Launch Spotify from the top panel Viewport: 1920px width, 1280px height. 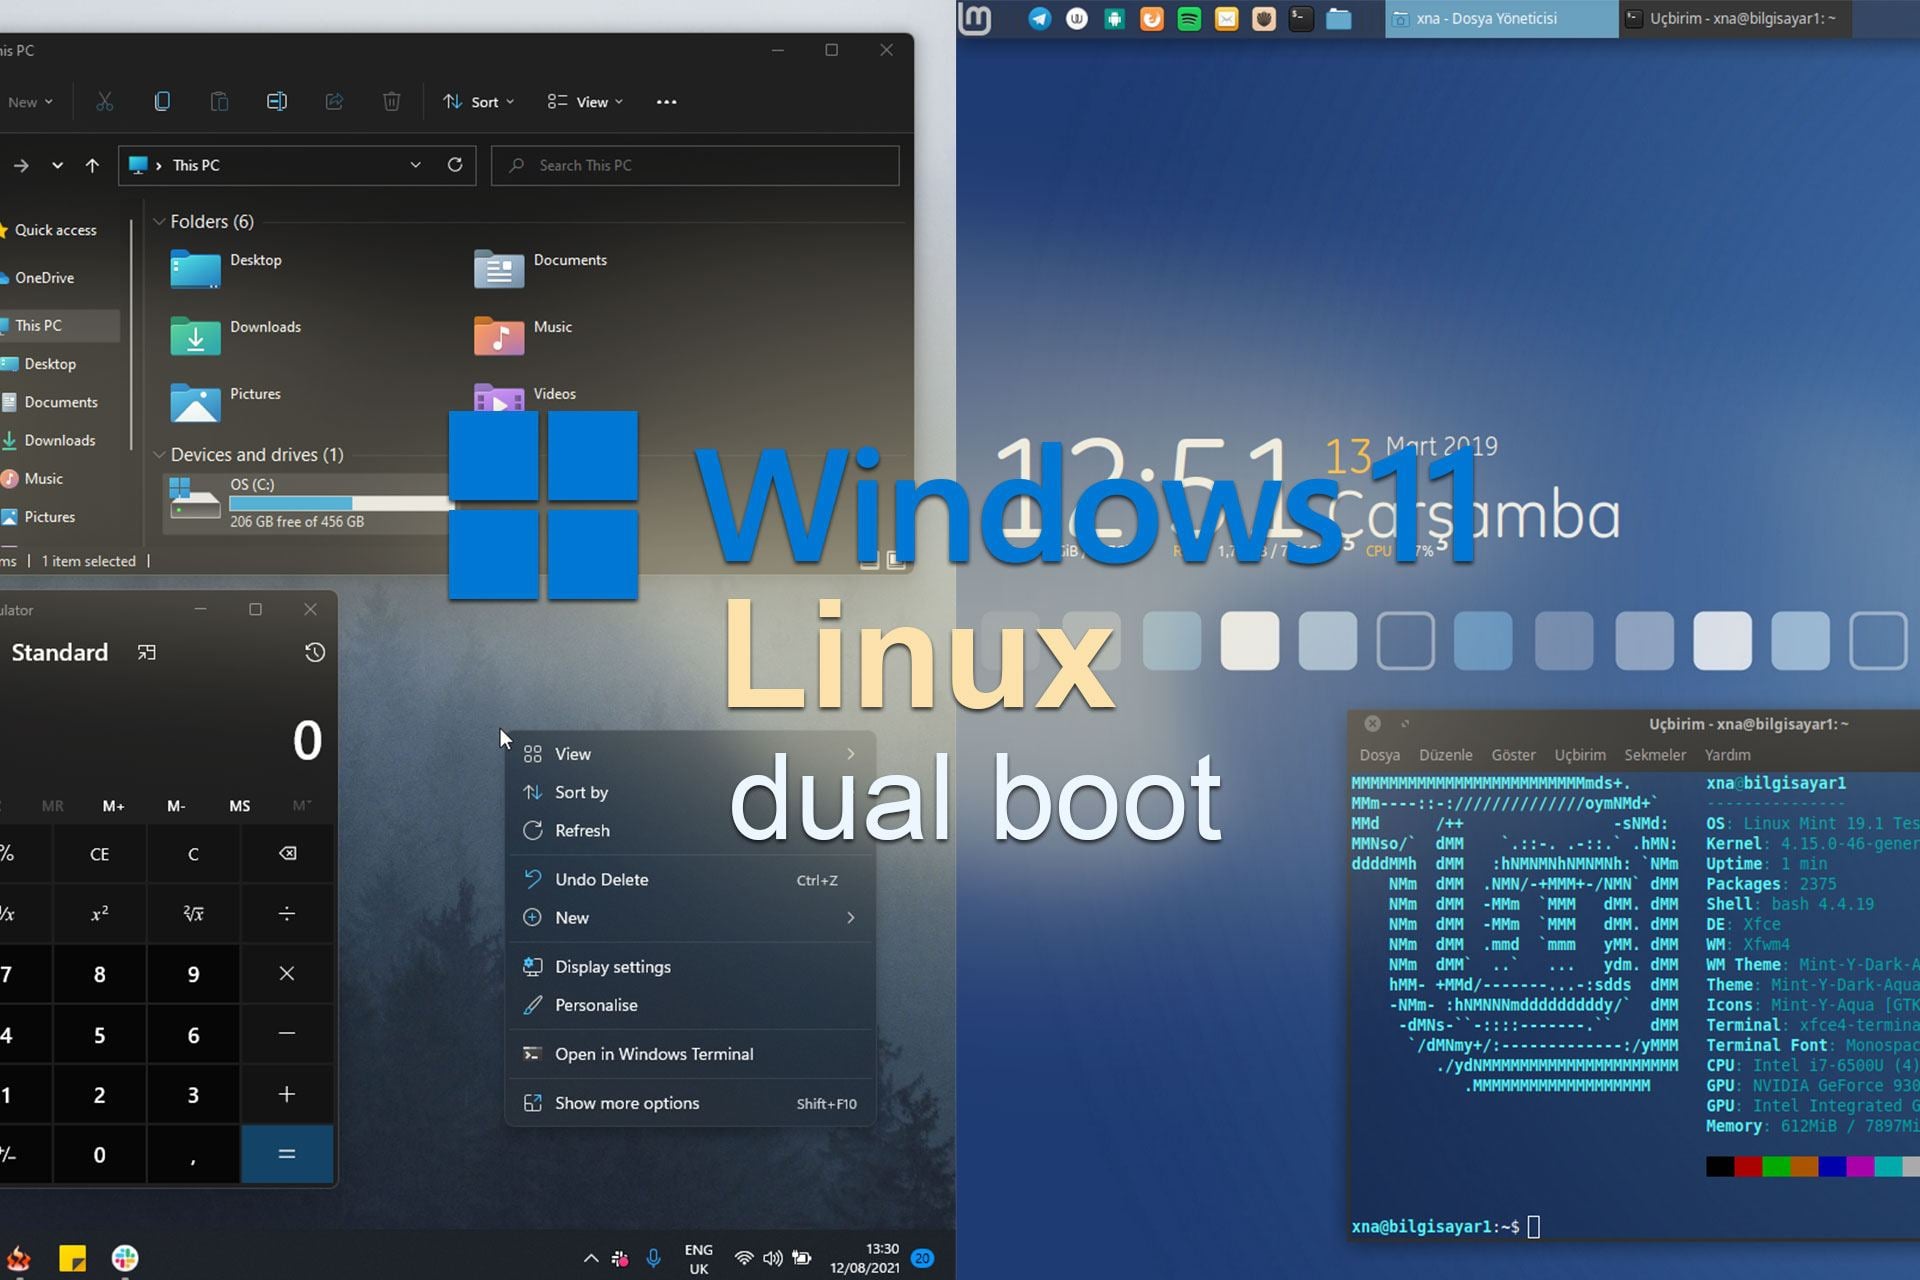pos(1189,18)
